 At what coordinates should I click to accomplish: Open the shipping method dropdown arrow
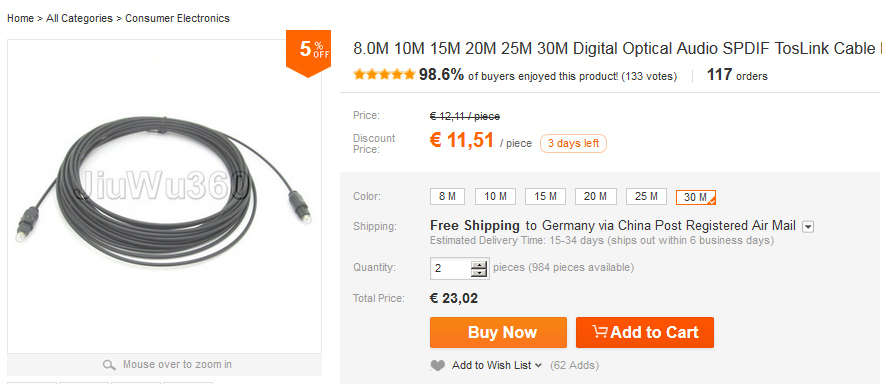[808, 227]
